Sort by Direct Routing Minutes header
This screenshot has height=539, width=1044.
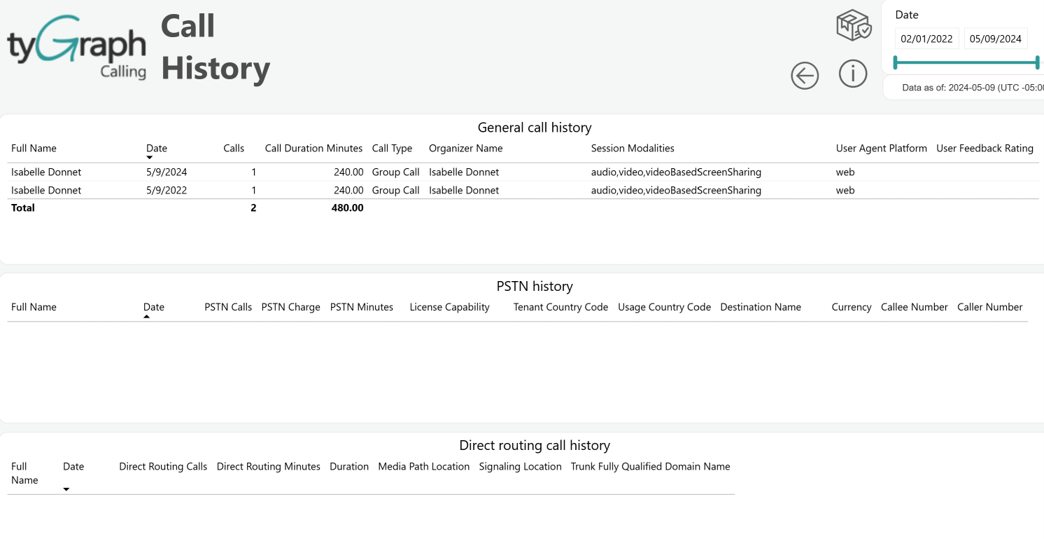click(268, 466)
